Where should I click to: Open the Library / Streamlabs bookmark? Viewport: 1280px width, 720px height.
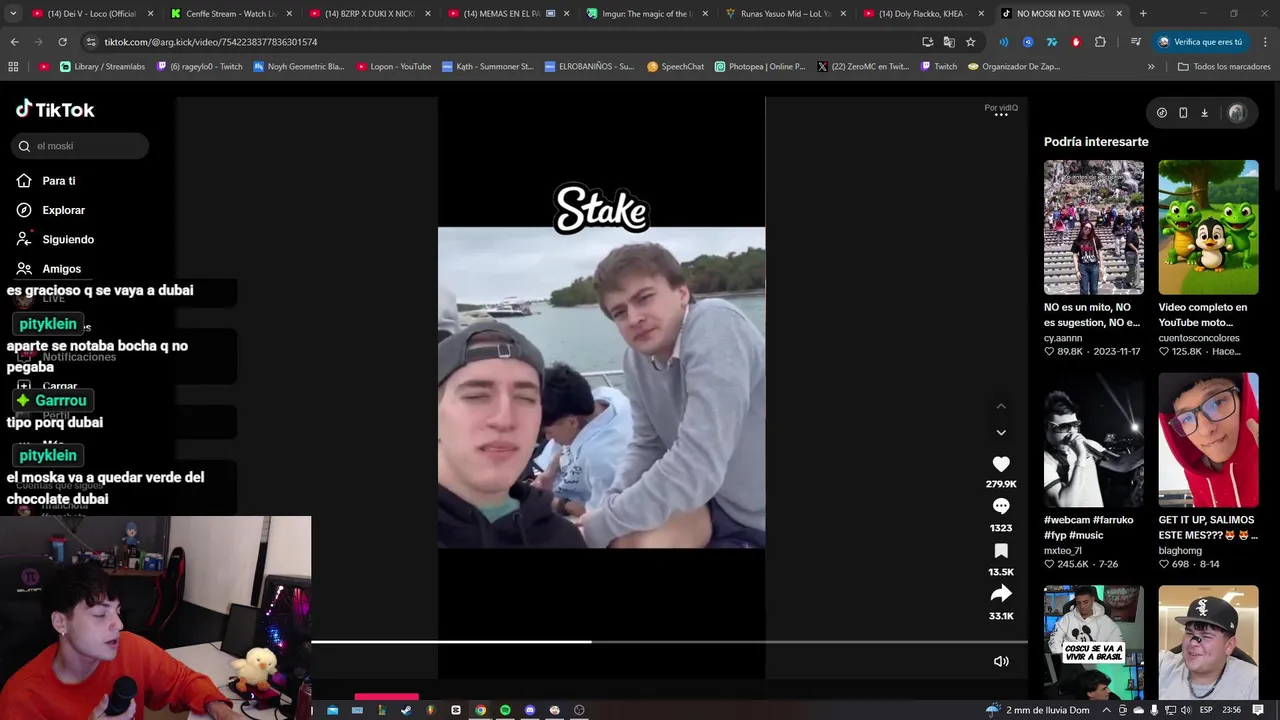click(102, 67)
